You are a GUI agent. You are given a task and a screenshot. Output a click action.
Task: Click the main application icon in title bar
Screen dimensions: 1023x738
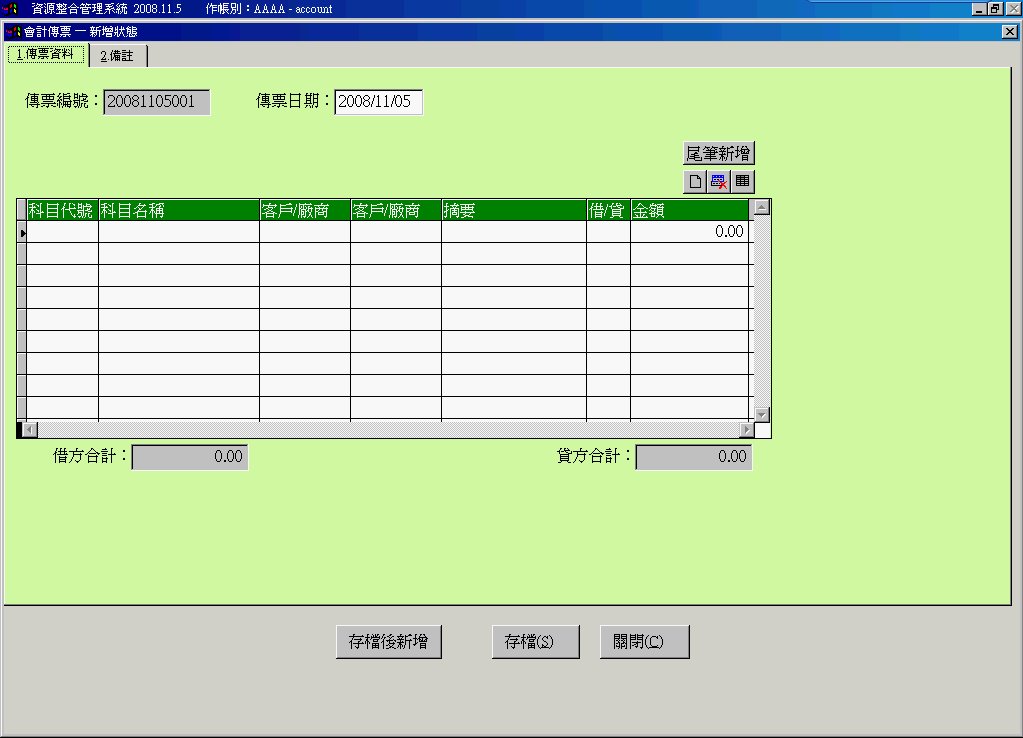[x=10, y=8]
